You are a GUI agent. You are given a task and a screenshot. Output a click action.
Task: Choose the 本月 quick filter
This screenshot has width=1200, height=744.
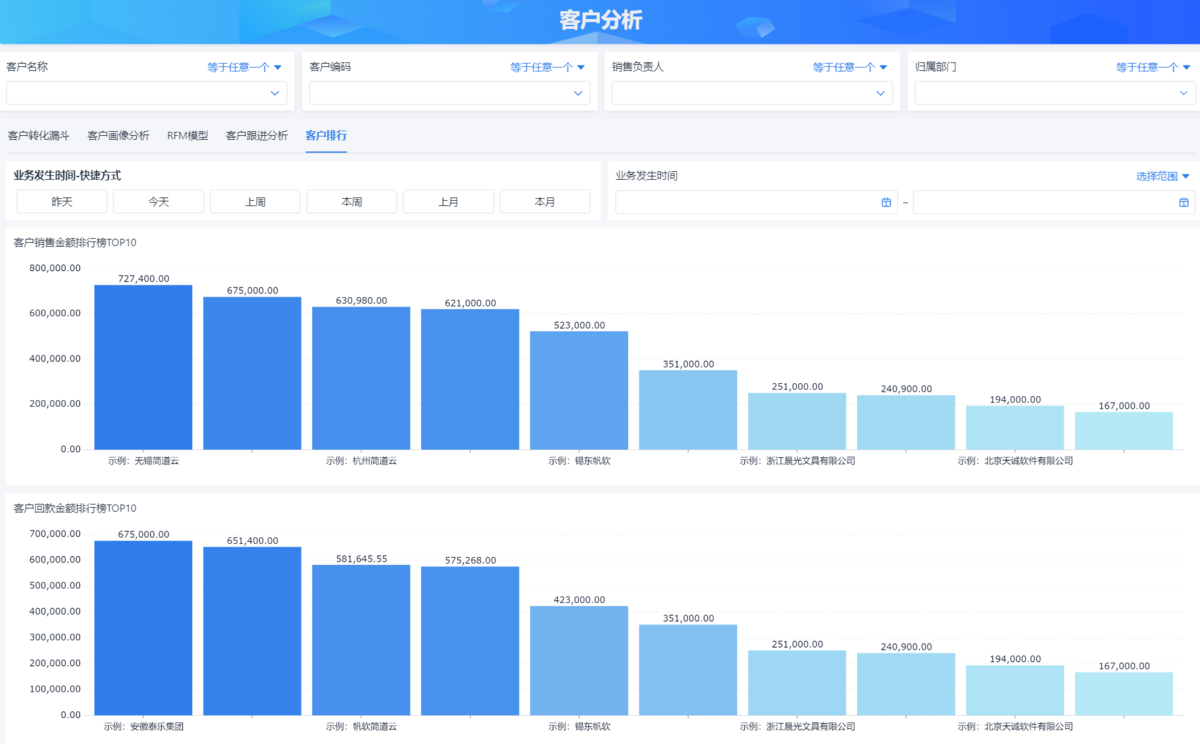[545, 202]
